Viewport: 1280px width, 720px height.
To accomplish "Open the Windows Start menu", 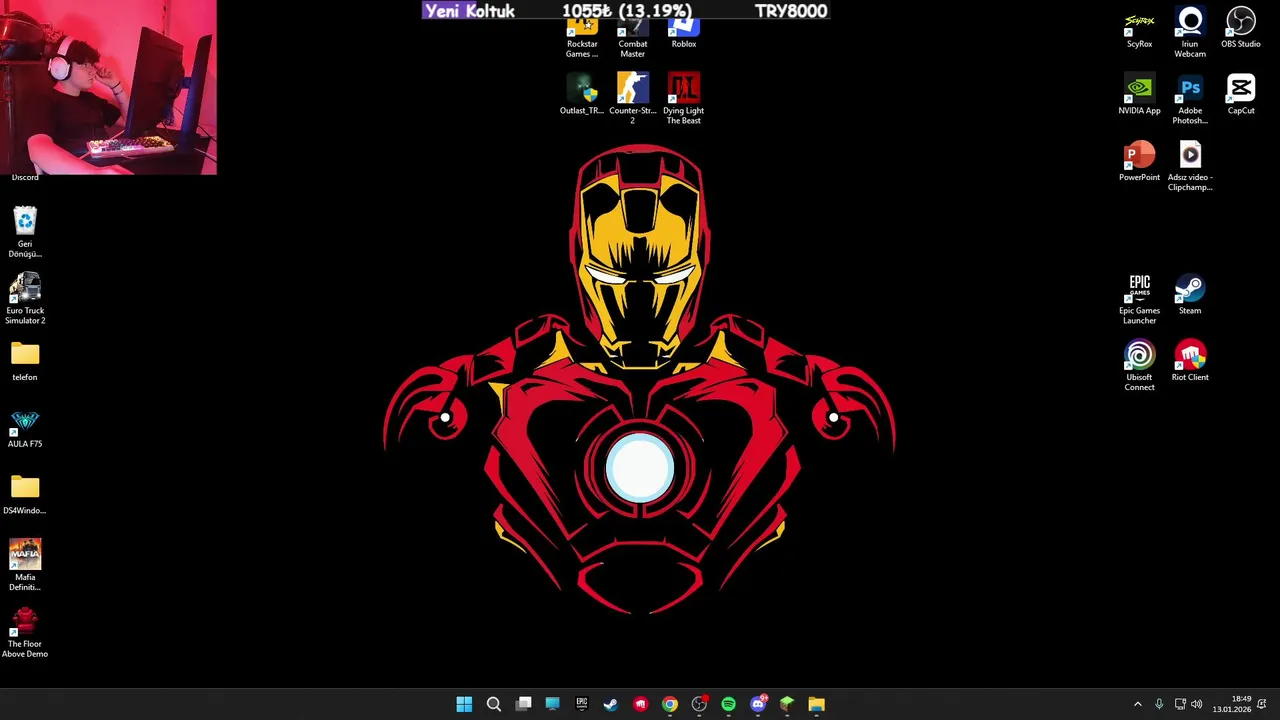I will 464,704.
